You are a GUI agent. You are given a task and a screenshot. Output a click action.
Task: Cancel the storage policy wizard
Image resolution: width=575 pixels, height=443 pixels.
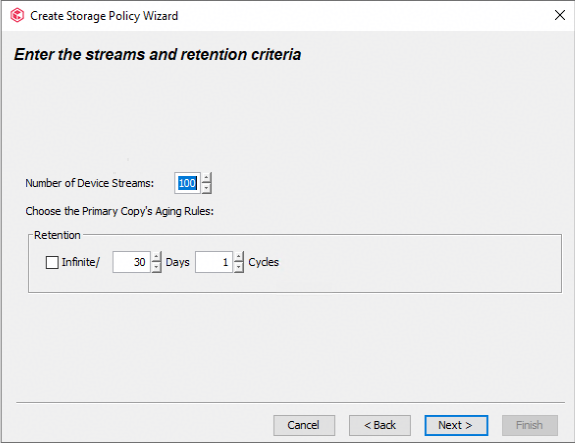(304, 425)
